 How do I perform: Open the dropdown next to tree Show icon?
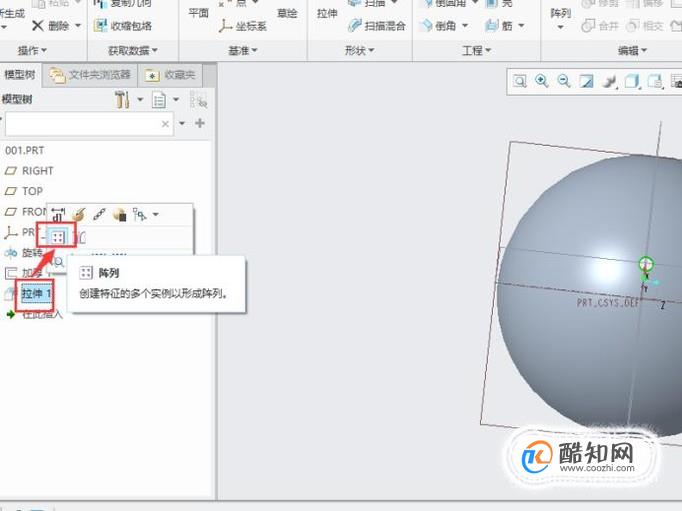tap(176, 100)
